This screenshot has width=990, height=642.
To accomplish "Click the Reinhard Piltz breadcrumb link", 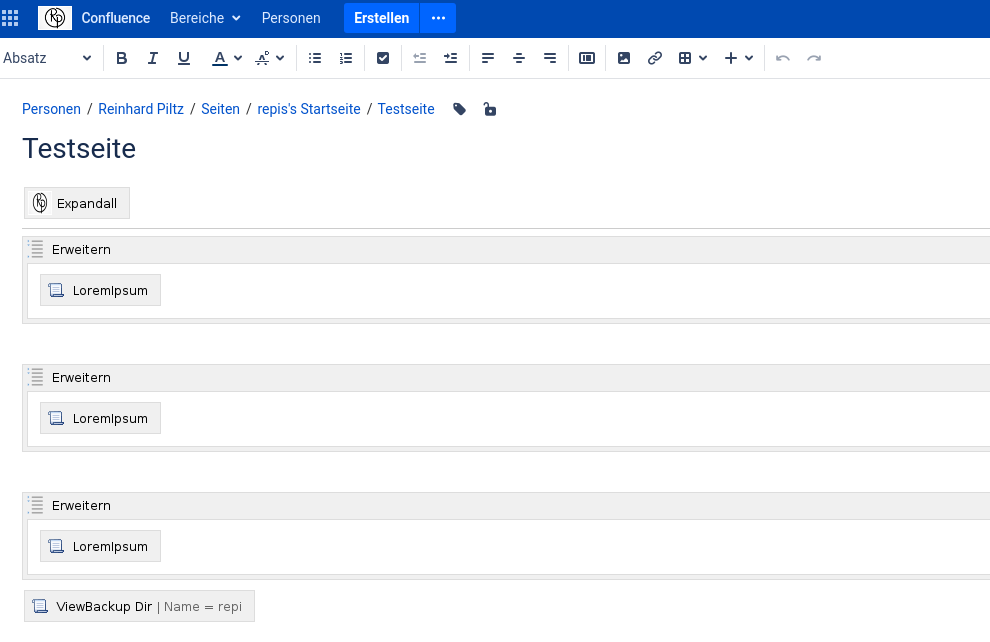I will point(141,109).
